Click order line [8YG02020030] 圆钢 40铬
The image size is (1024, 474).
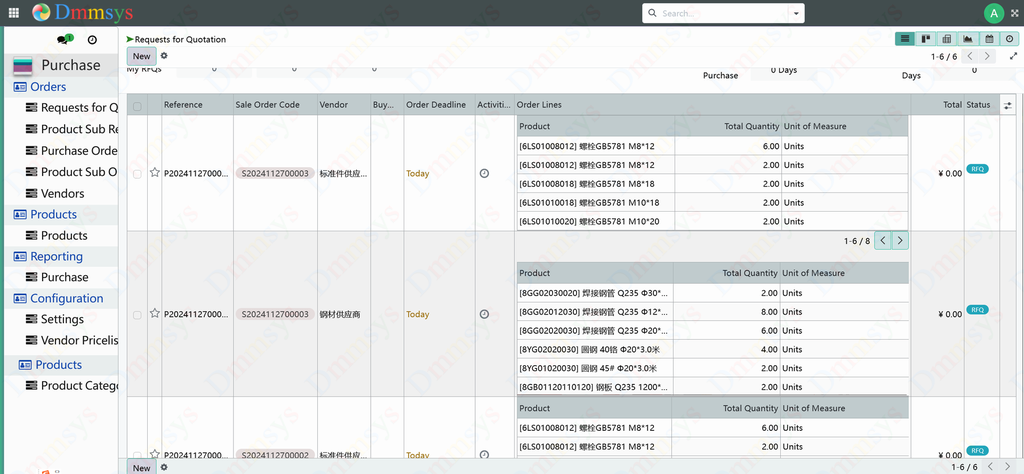589,349
